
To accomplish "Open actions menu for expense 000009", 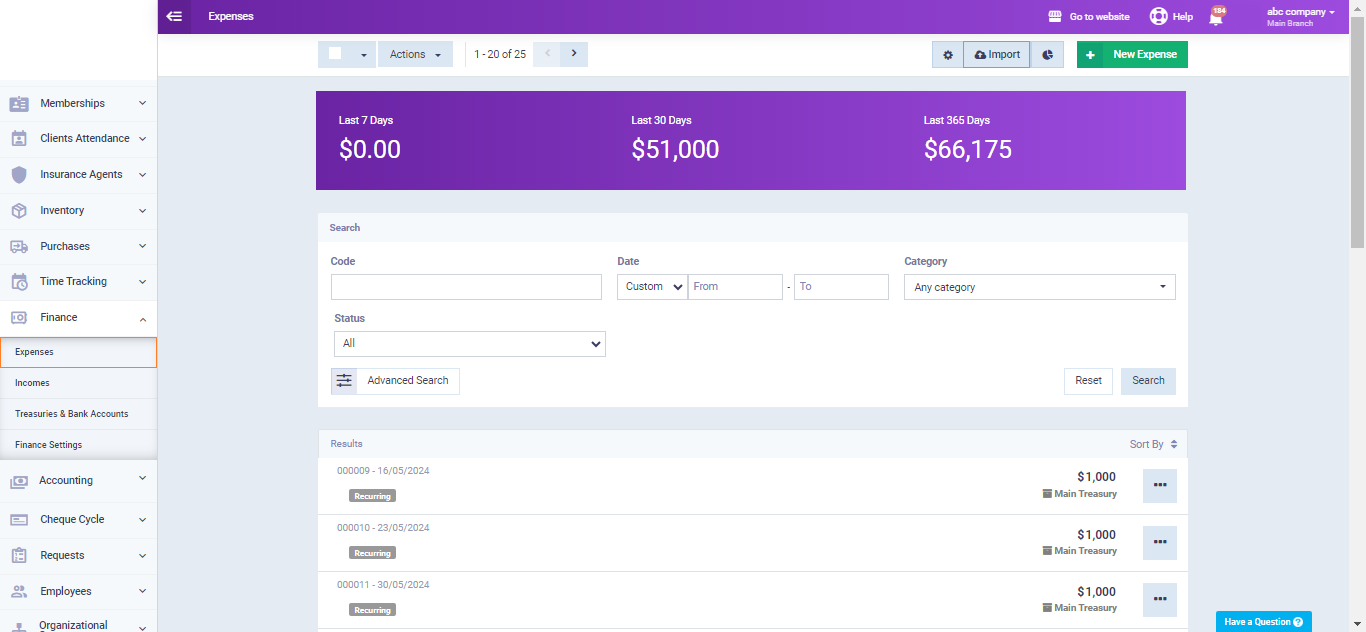I will (x=1160, y=485).
